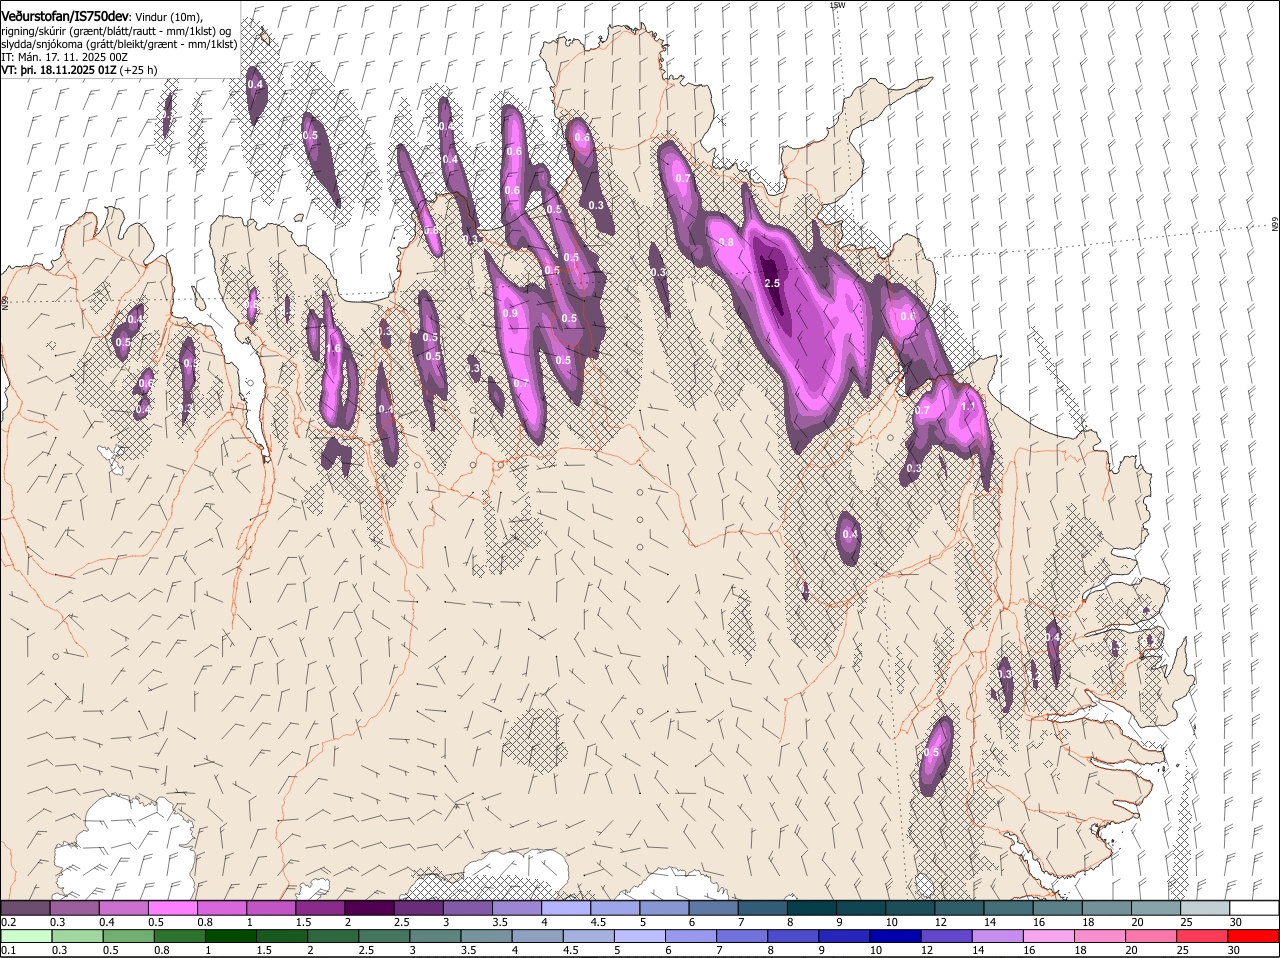Image resolution: width=1280 pixels, height=958 pixels.
Task: Click the Veðurstofan/IS750dev title text
Action: 65,16
